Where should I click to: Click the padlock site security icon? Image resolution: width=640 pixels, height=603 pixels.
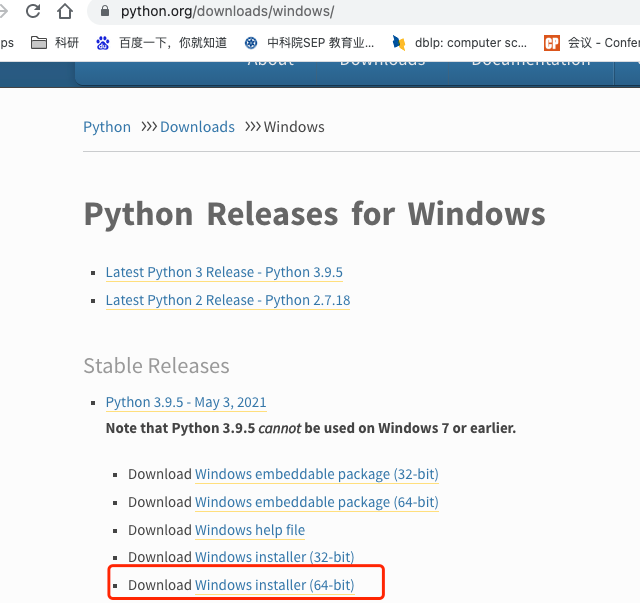tap(105, 11)
